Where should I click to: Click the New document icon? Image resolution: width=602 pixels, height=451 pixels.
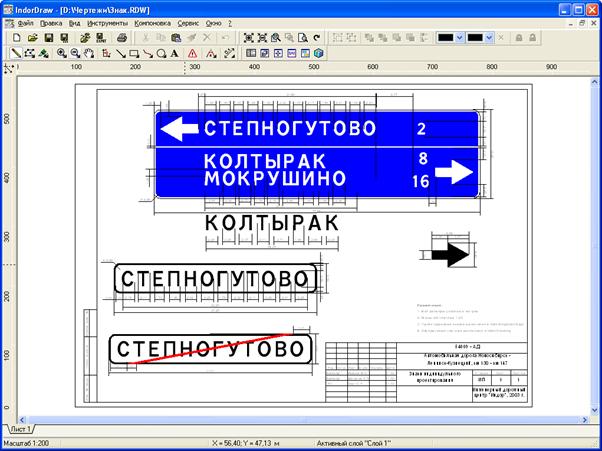coord(16,37)
